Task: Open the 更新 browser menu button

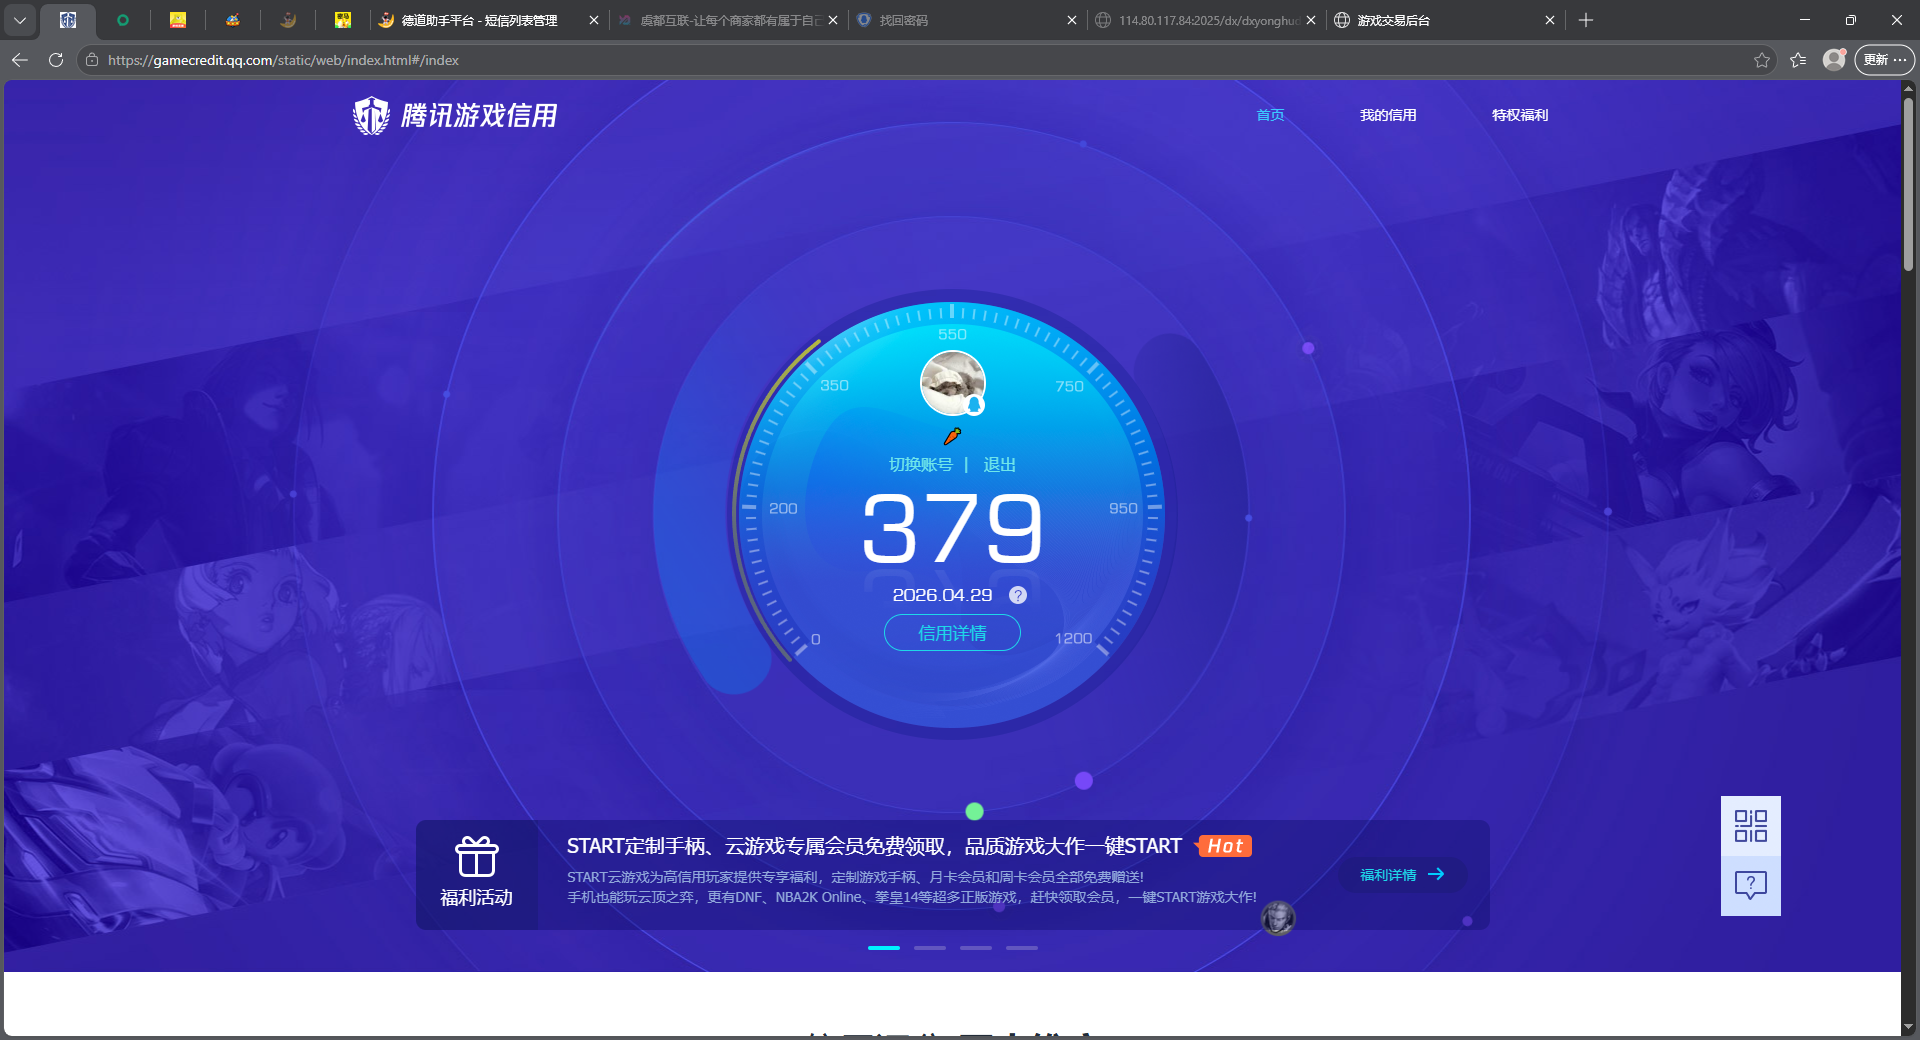Action: pyautogui.click(x=1885, y=60)
